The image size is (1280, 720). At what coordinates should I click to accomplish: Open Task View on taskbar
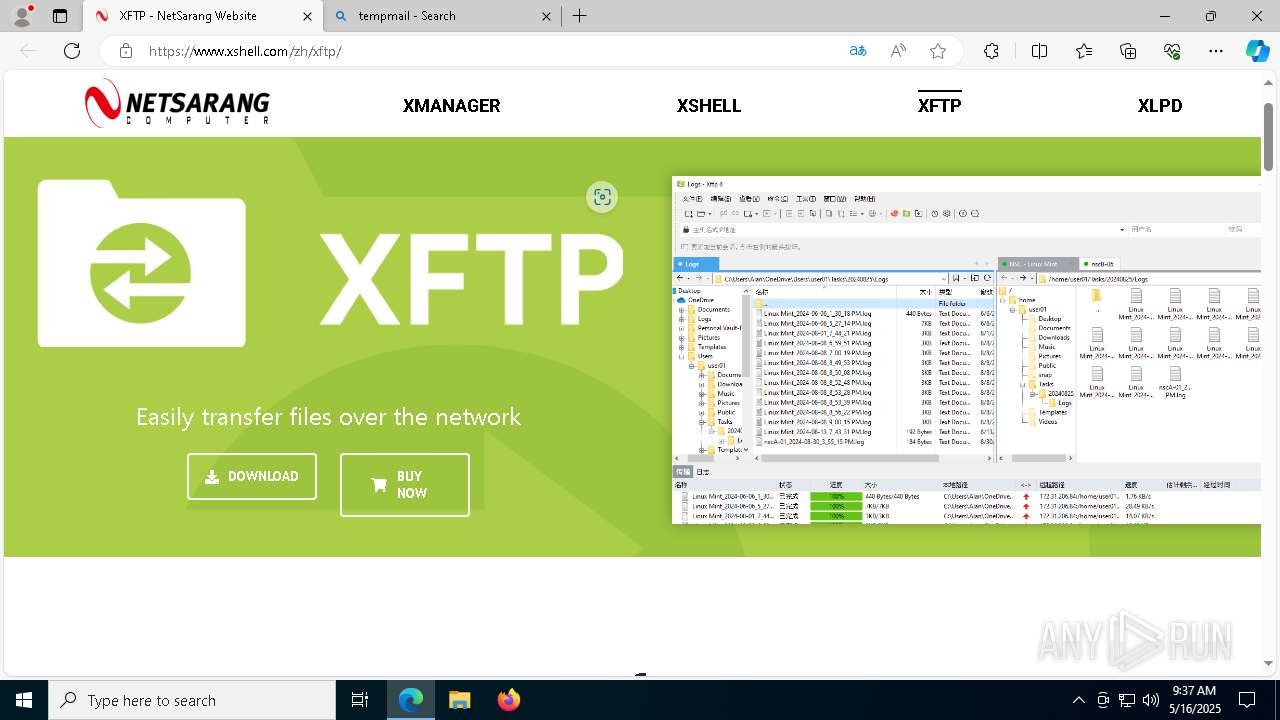click(360, 700)
